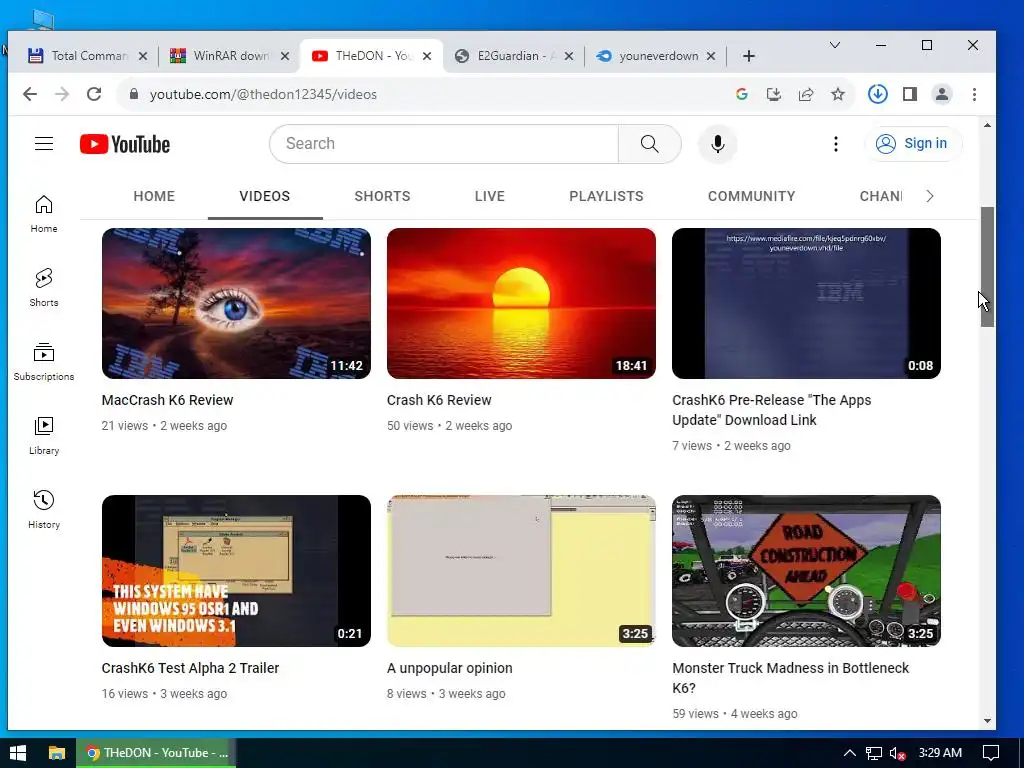The image size is (1024, 768).
Task: Open Chrome three-dot menu
Action: pos(974,94)
